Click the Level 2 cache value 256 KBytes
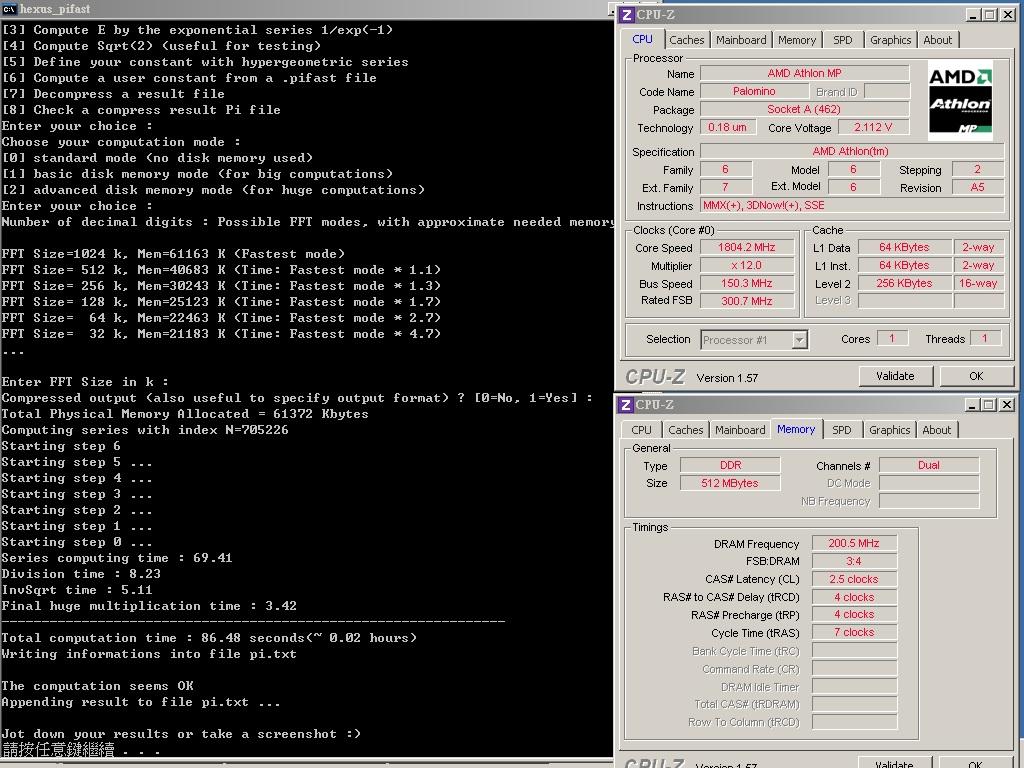Image resolution: width=1024 pixels, height=768 pixels. [x=904, y=283]
